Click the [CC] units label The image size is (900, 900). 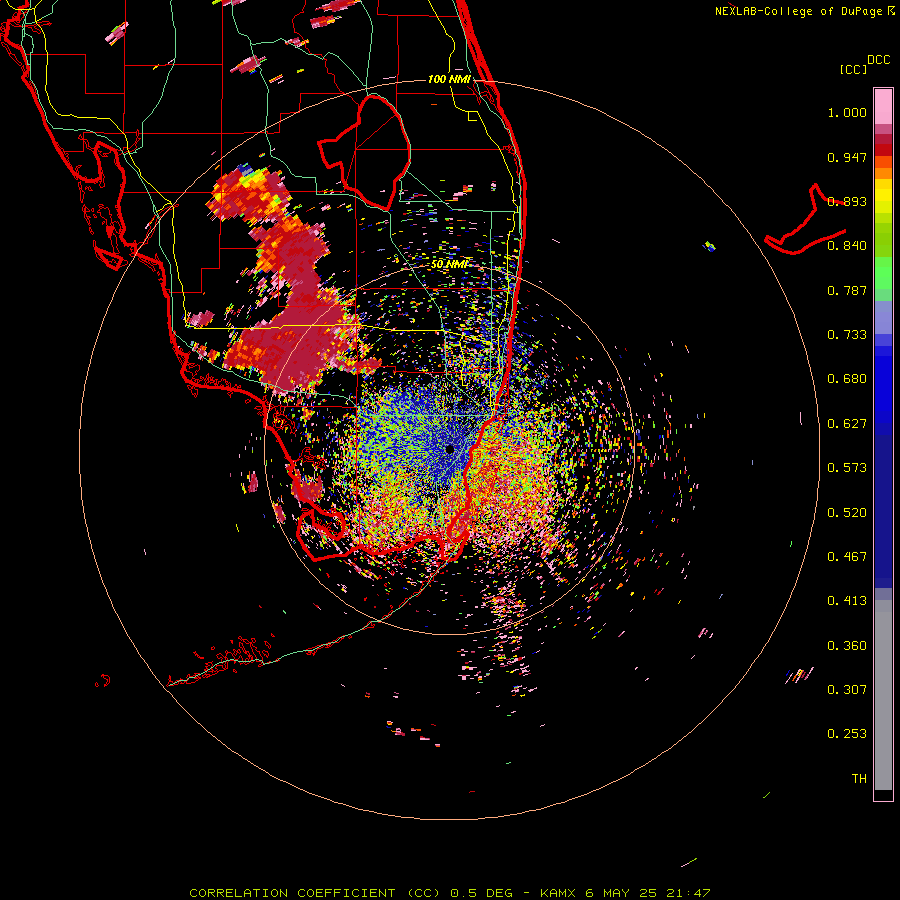coord(853,69)
